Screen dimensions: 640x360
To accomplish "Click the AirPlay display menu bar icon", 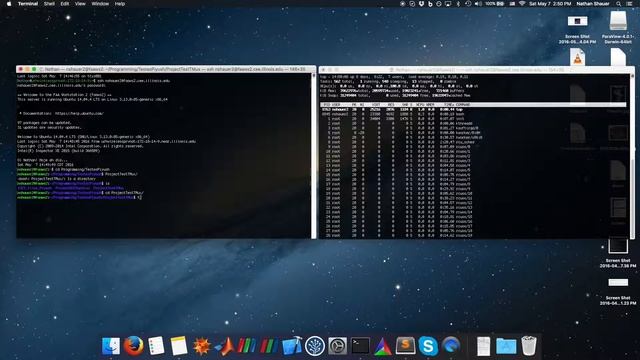I will (x=448, y=4).
